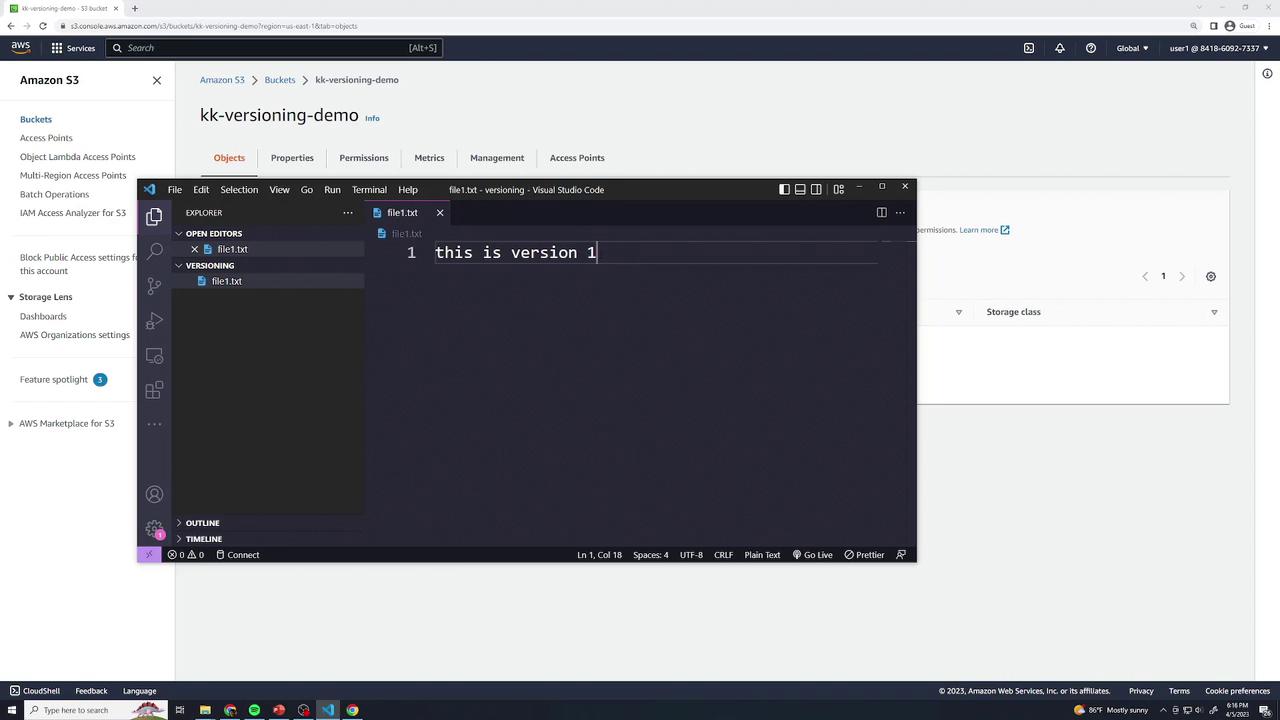The height and width of the screenshot is (720, 1280).
Task: Click CRLF end-of-line indicator
Action: (723, 555)
